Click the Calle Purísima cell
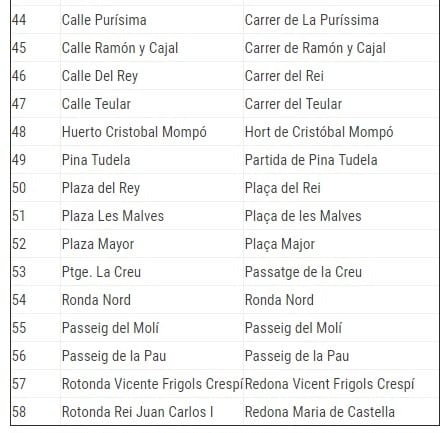The image size is (444, 433). [x=152, y=20]
